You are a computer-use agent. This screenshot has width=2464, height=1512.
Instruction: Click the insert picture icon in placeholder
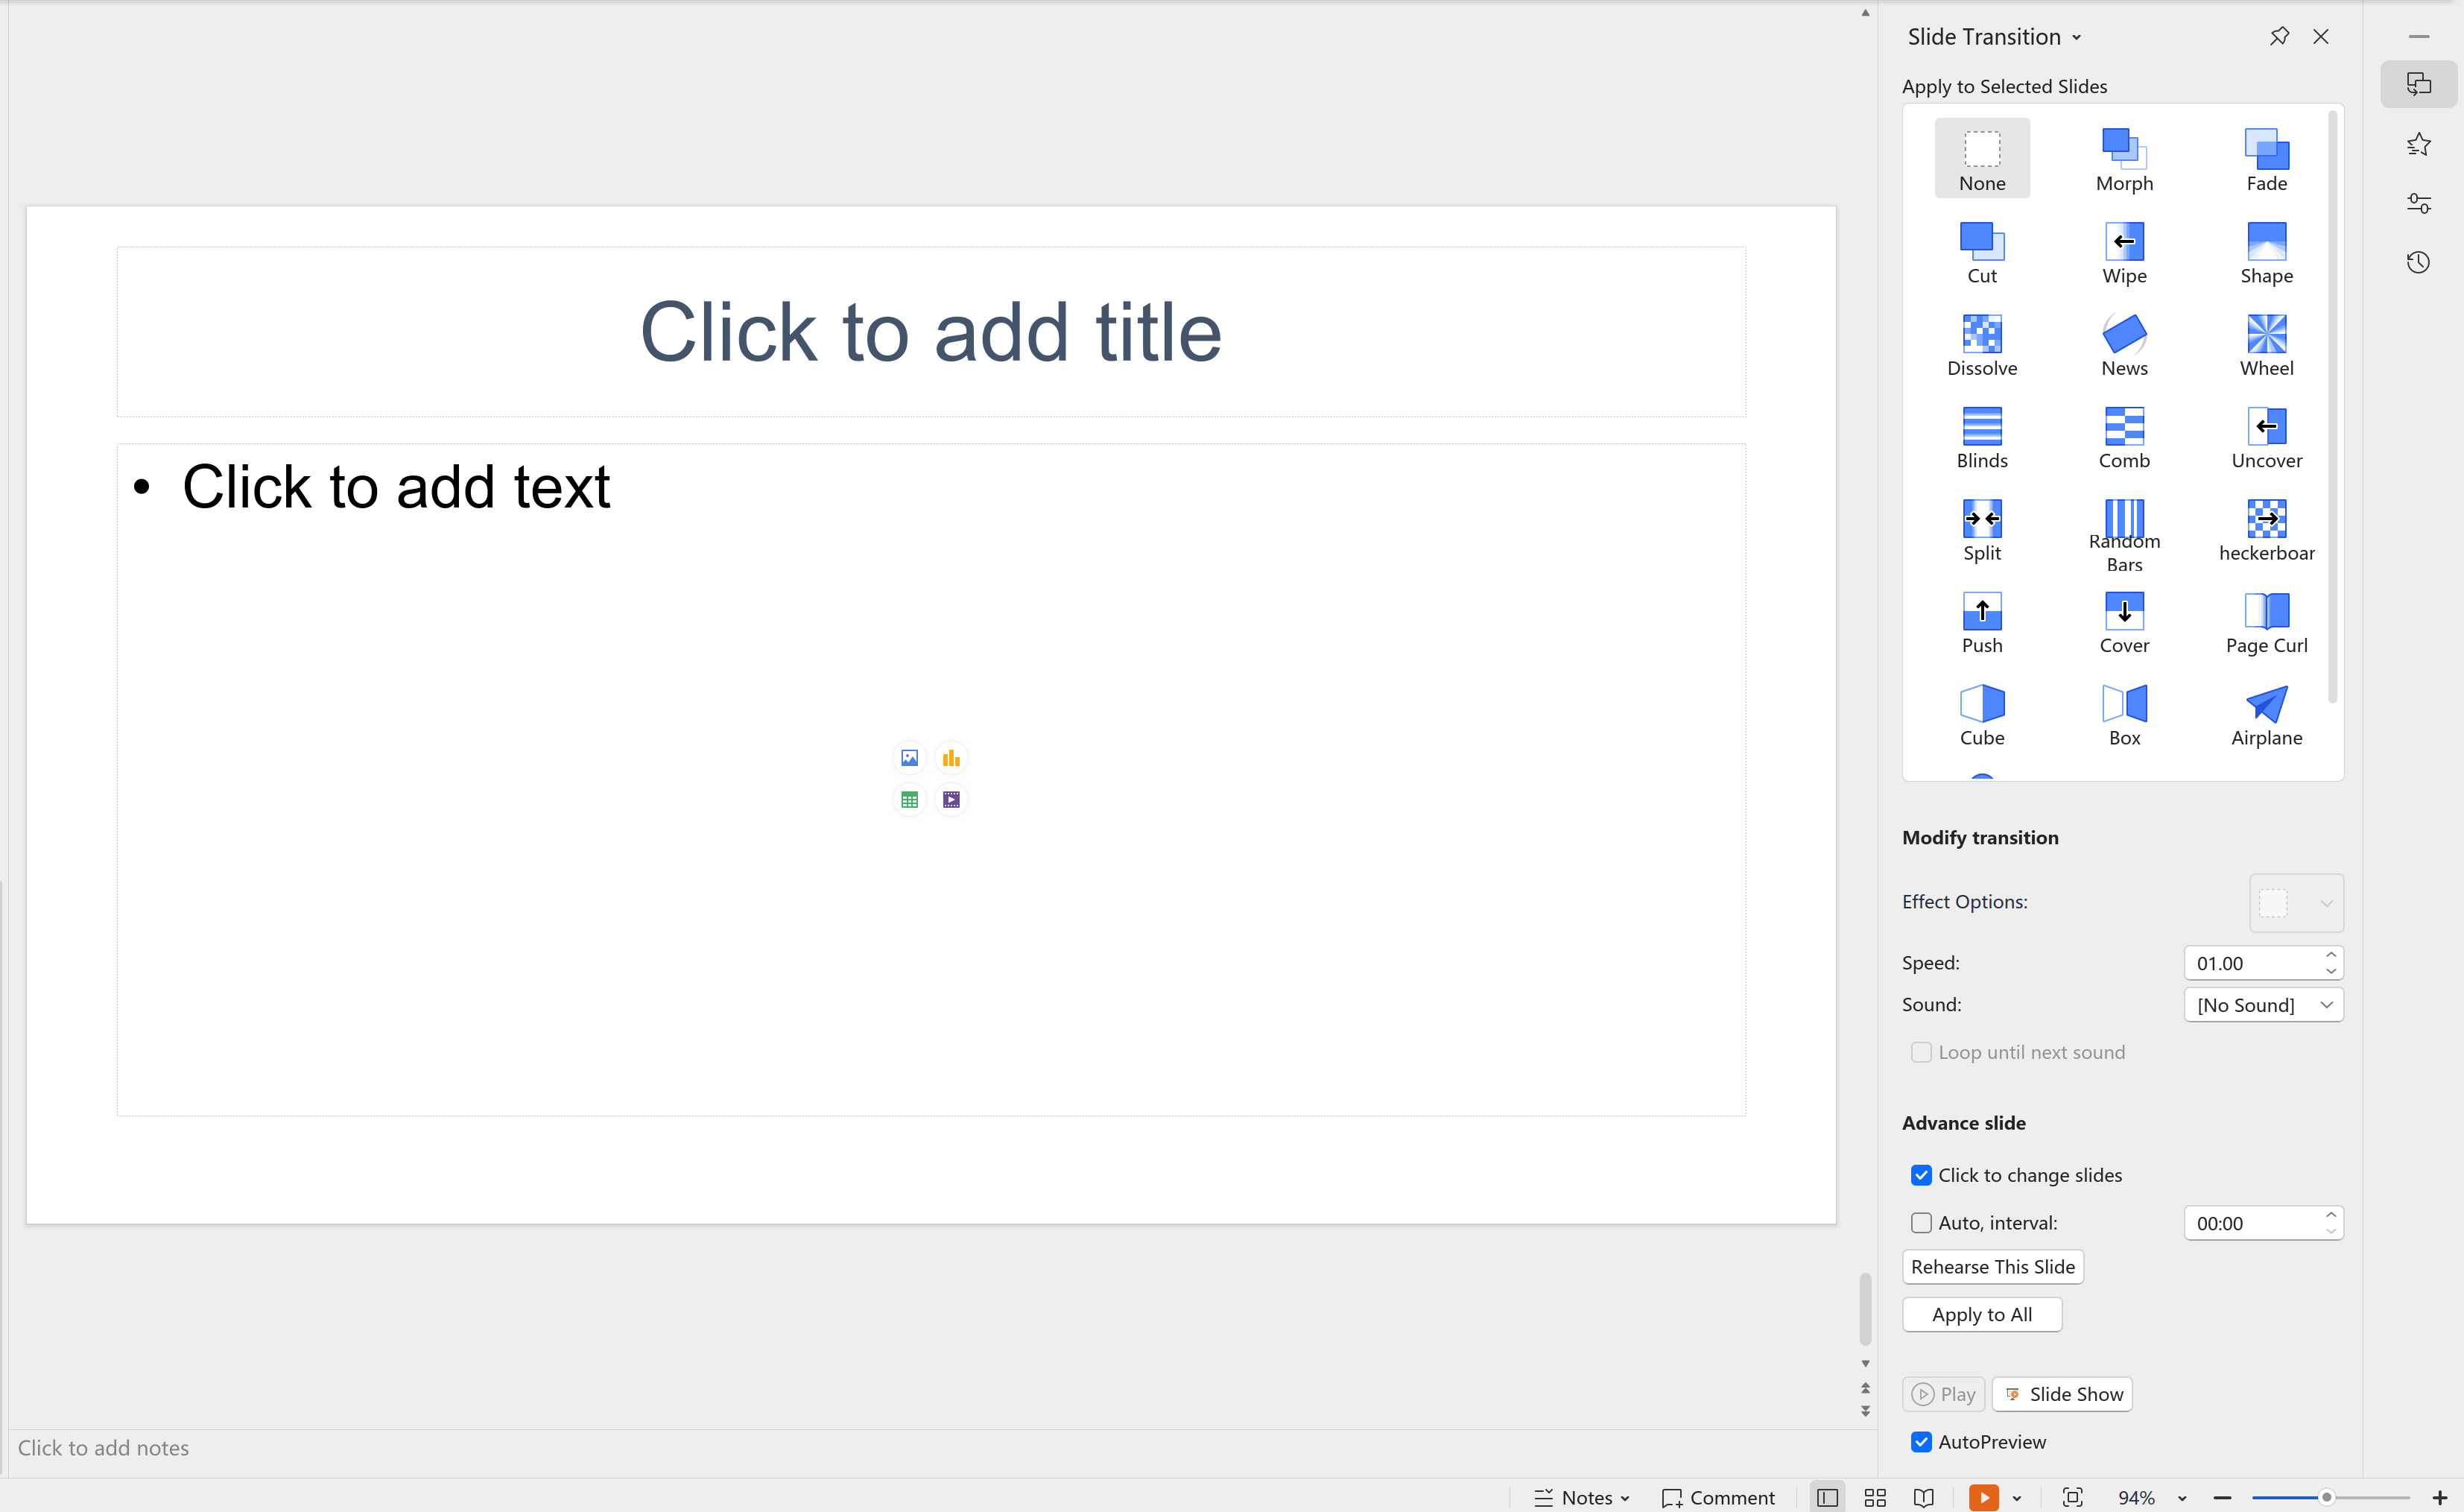909,758
